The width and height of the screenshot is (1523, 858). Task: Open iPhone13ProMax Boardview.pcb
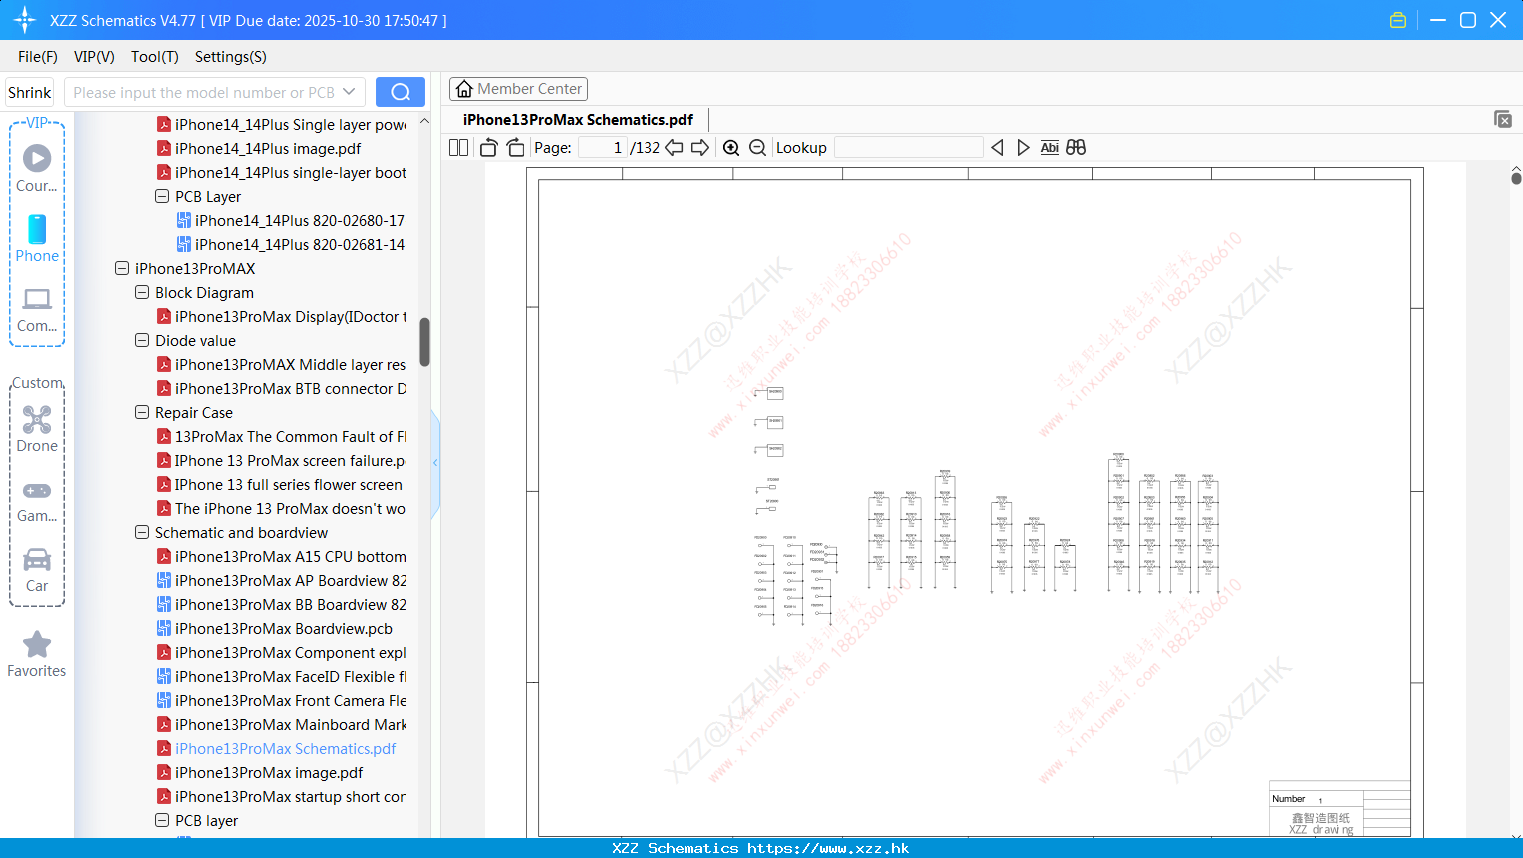tap(275, 628)
